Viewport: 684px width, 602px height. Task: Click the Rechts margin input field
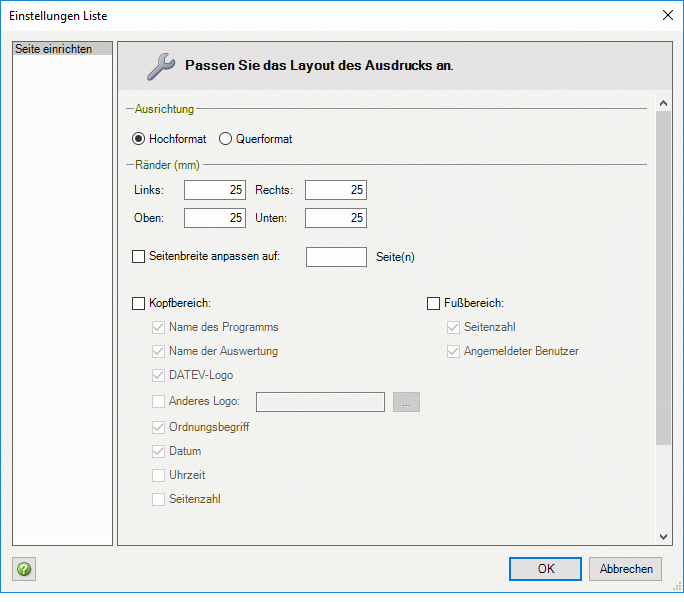[335, 190]
